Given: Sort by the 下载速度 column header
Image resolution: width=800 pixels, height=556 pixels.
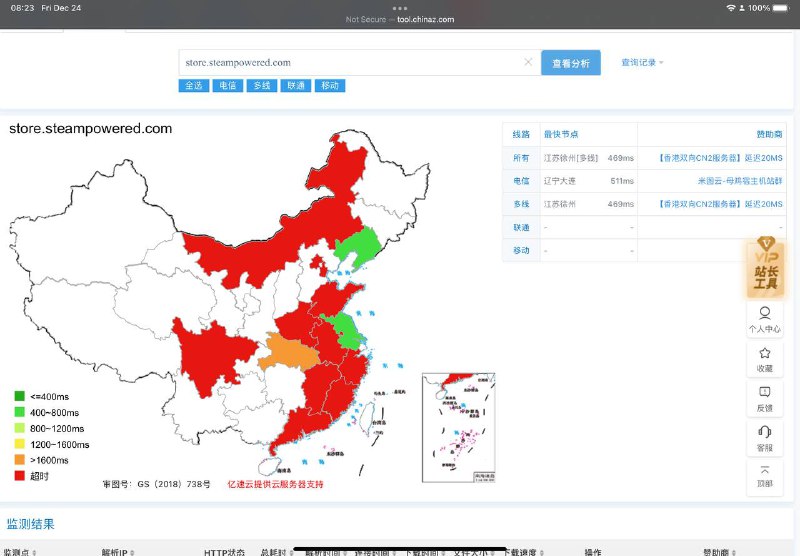Looking at the screenshot, I should 522,552.
